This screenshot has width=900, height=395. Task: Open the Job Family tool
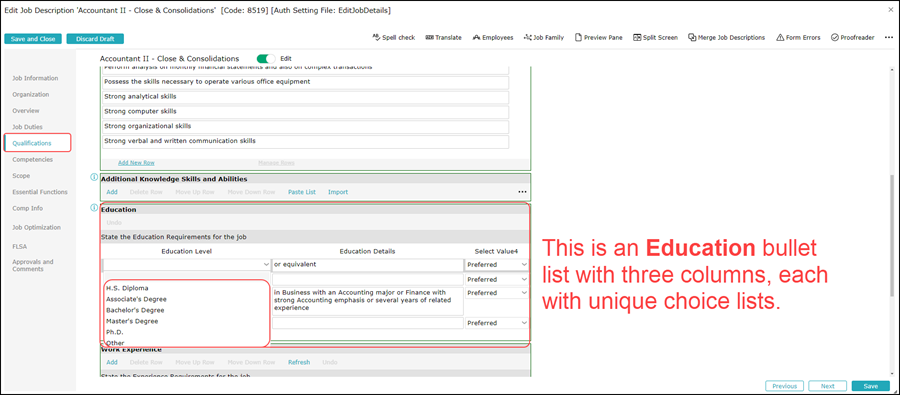coord(544,37)
